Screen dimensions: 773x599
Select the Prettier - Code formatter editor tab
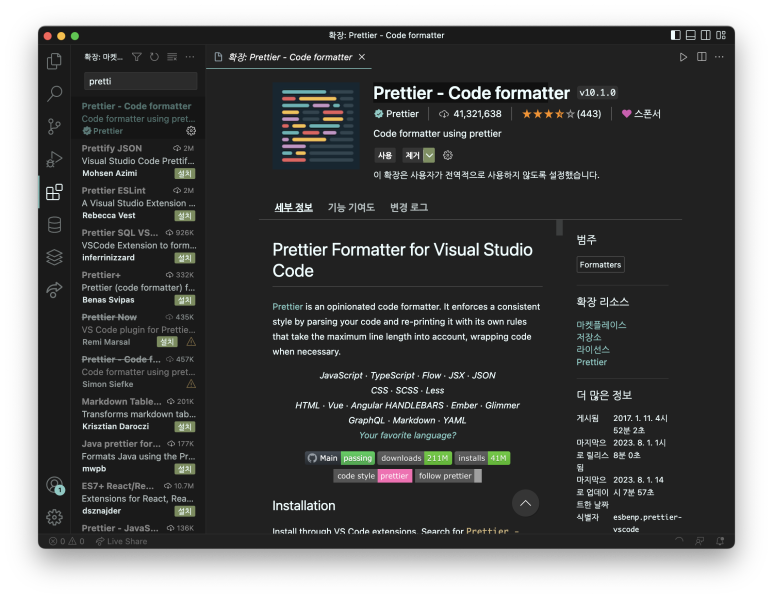point(289,57)
